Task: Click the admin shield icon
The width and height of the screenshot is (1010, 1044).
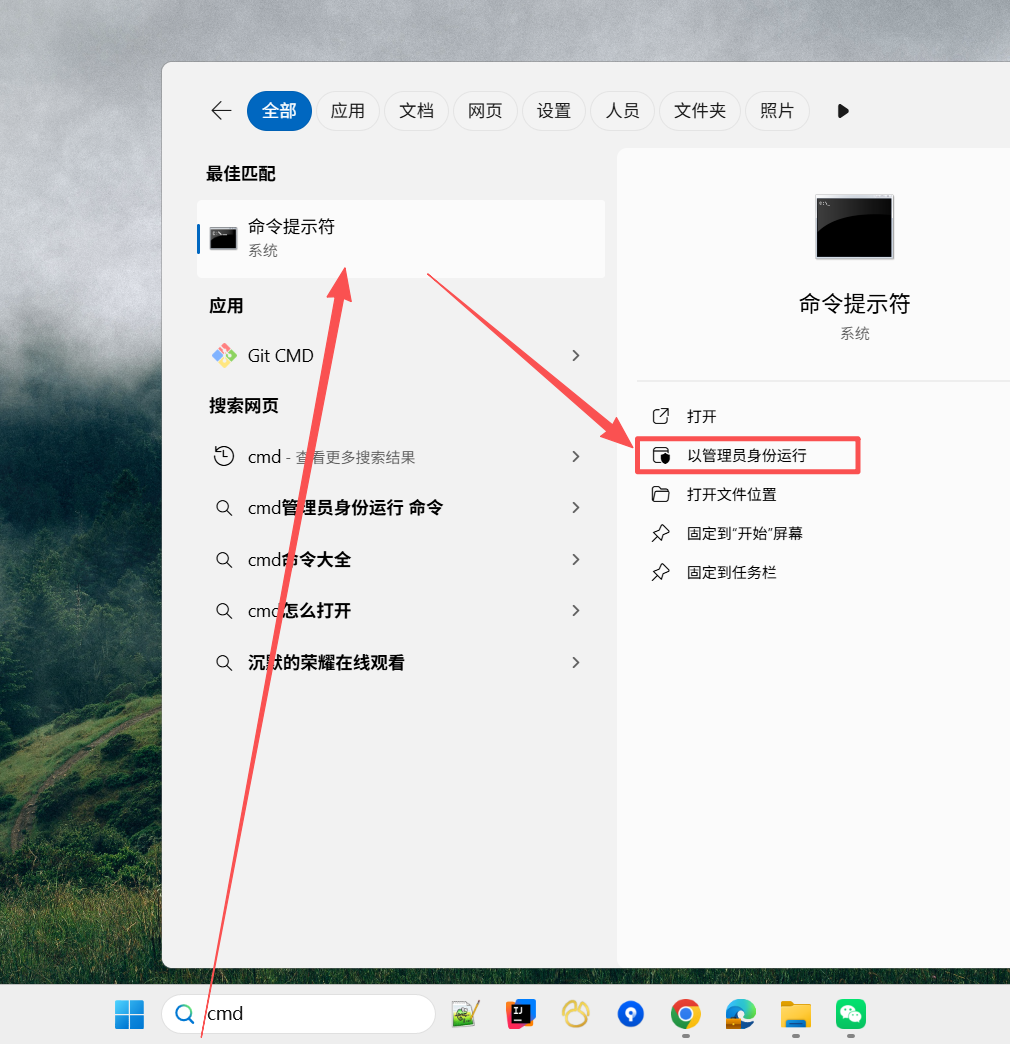Action: point(661,455)
